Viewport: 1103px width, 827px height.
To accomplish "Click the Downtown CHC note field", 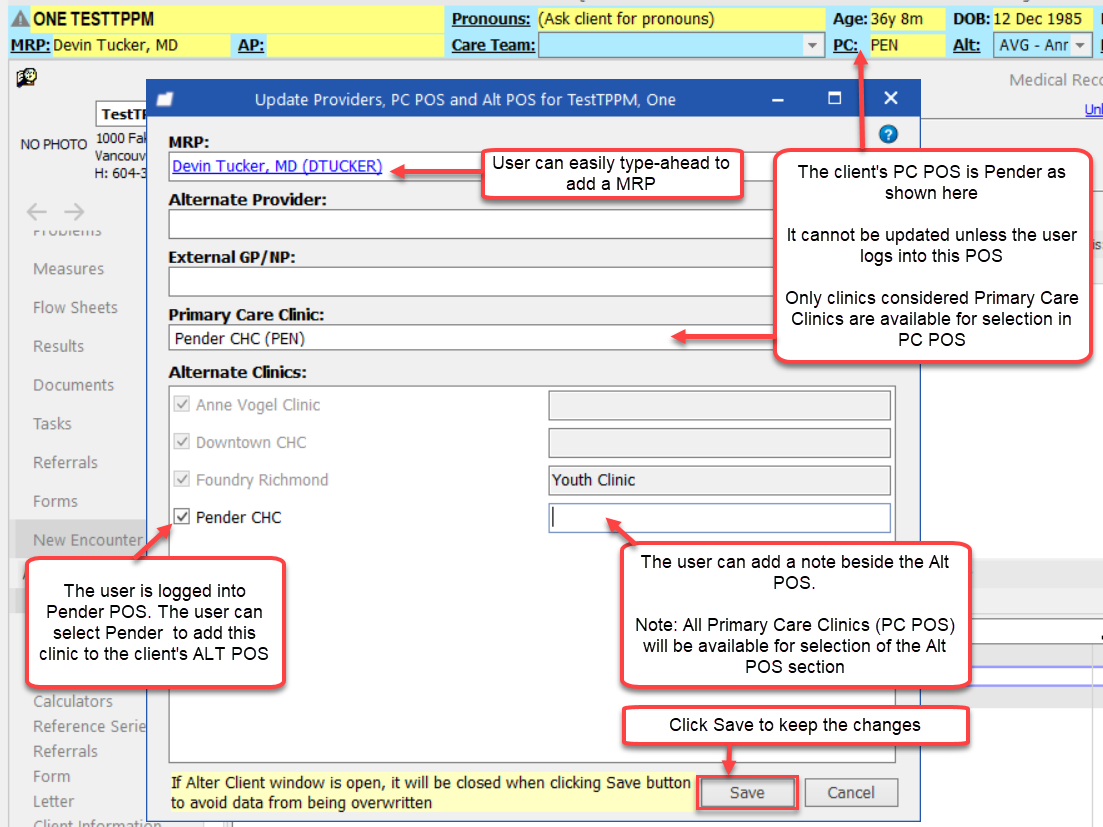I will tap(720, 443).
